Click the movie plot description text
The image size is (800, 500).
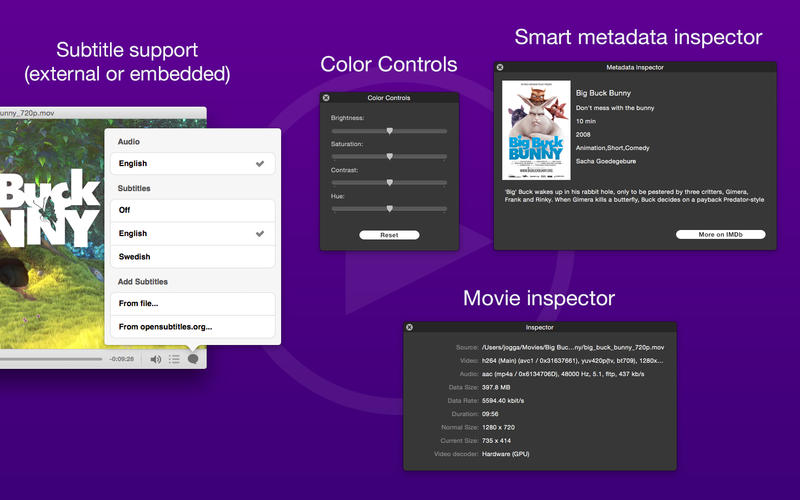634,195
